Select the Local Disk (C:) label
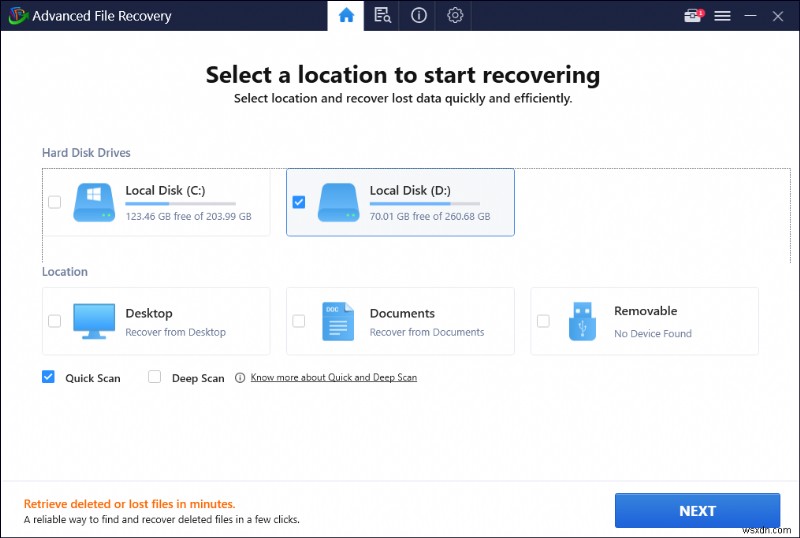Viewport: 800px width, 538px height. [x=165, y=190]
